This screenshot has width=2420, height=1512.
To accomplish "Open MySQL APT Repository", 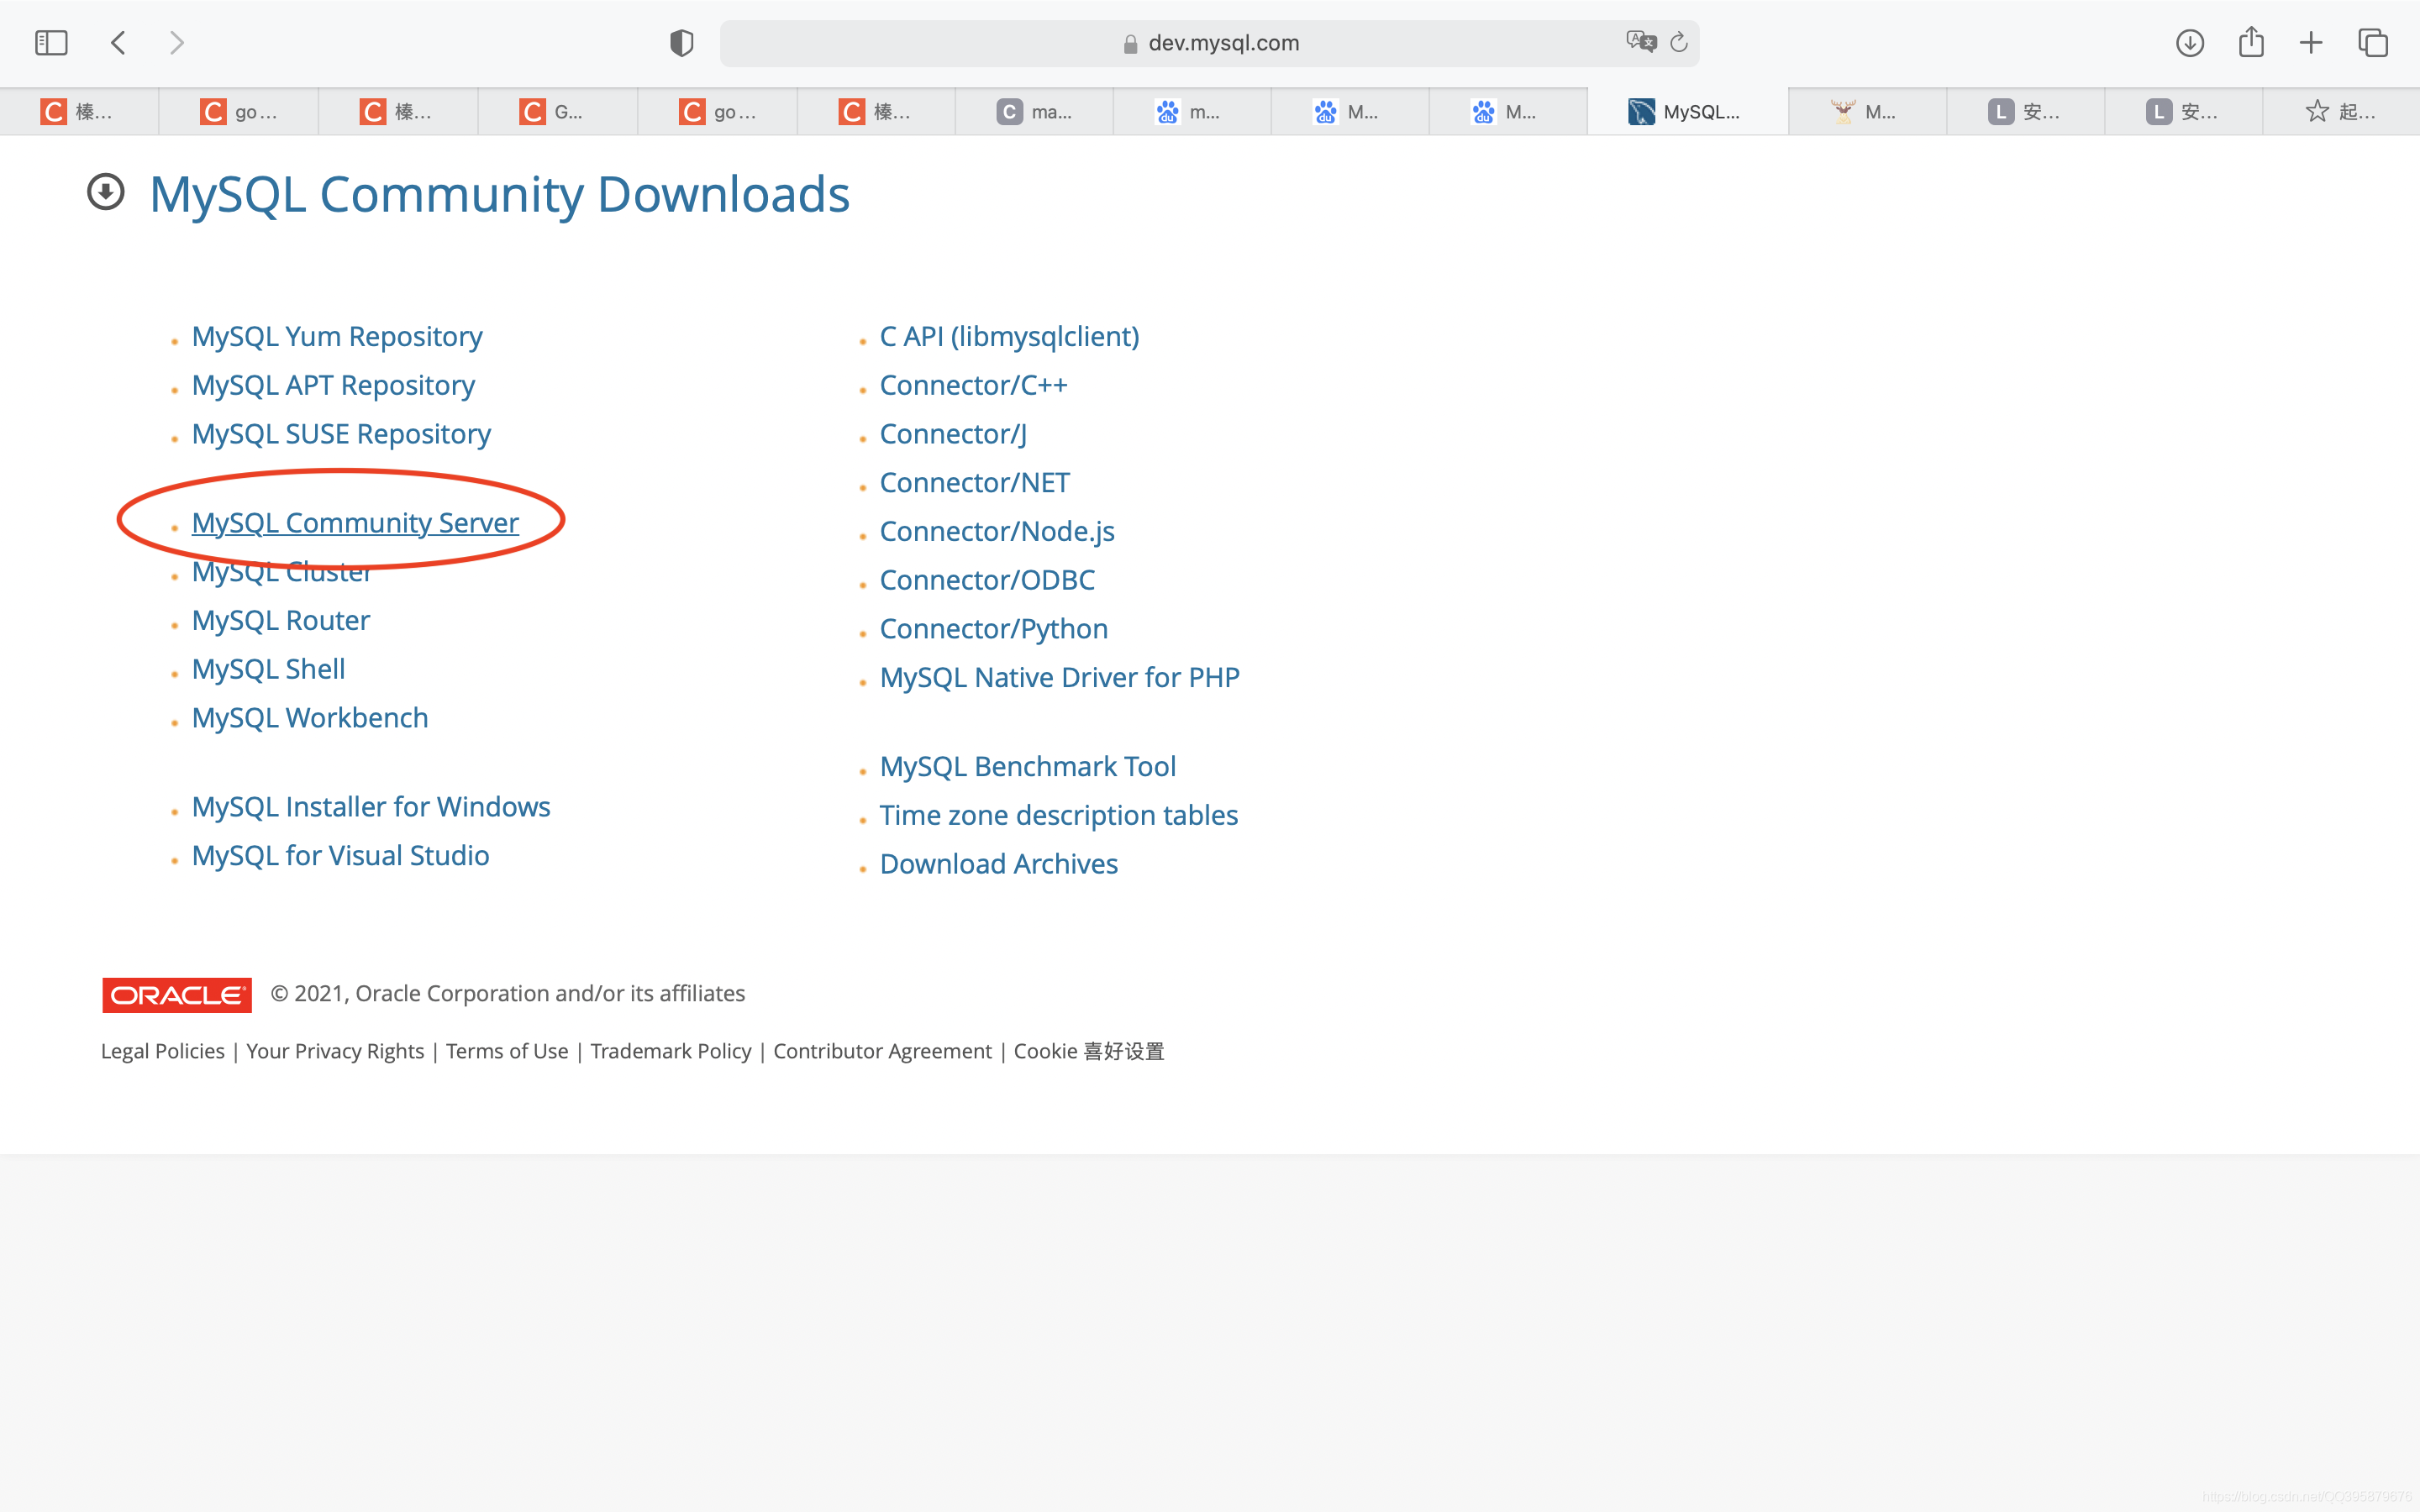I will 333,386.
